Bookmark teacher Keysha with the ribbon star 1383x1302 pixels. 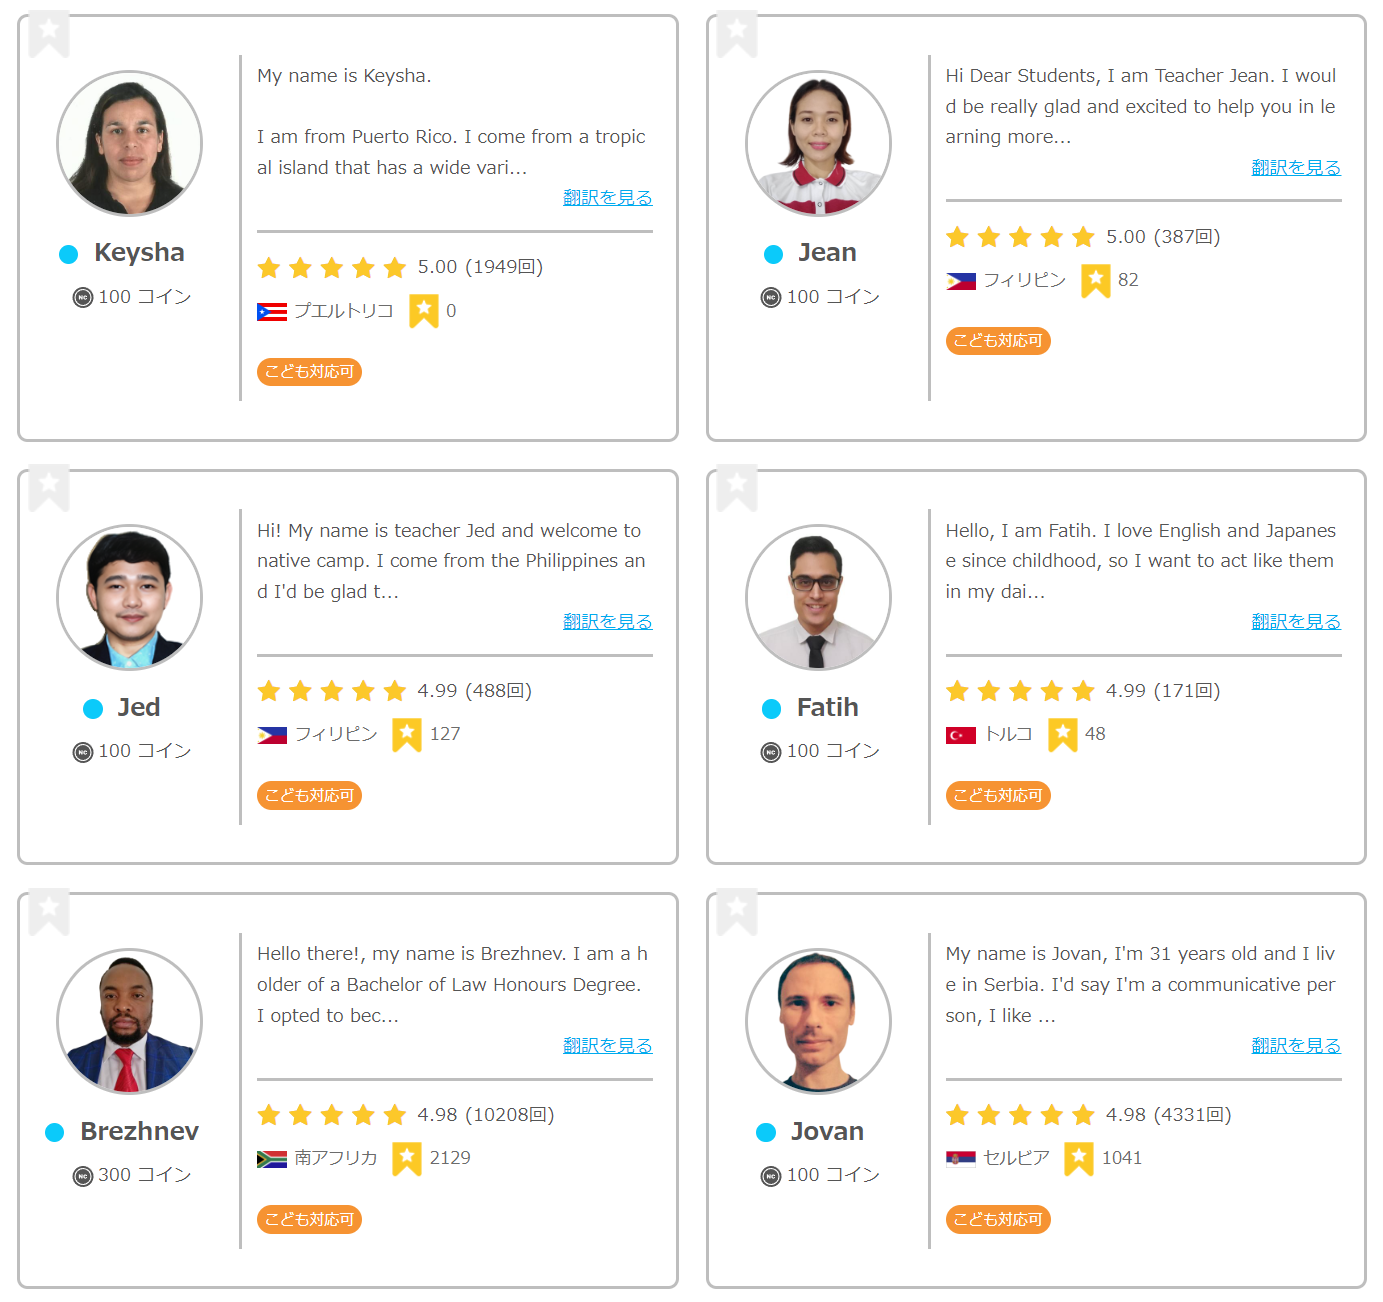click(x=49, y=32)
